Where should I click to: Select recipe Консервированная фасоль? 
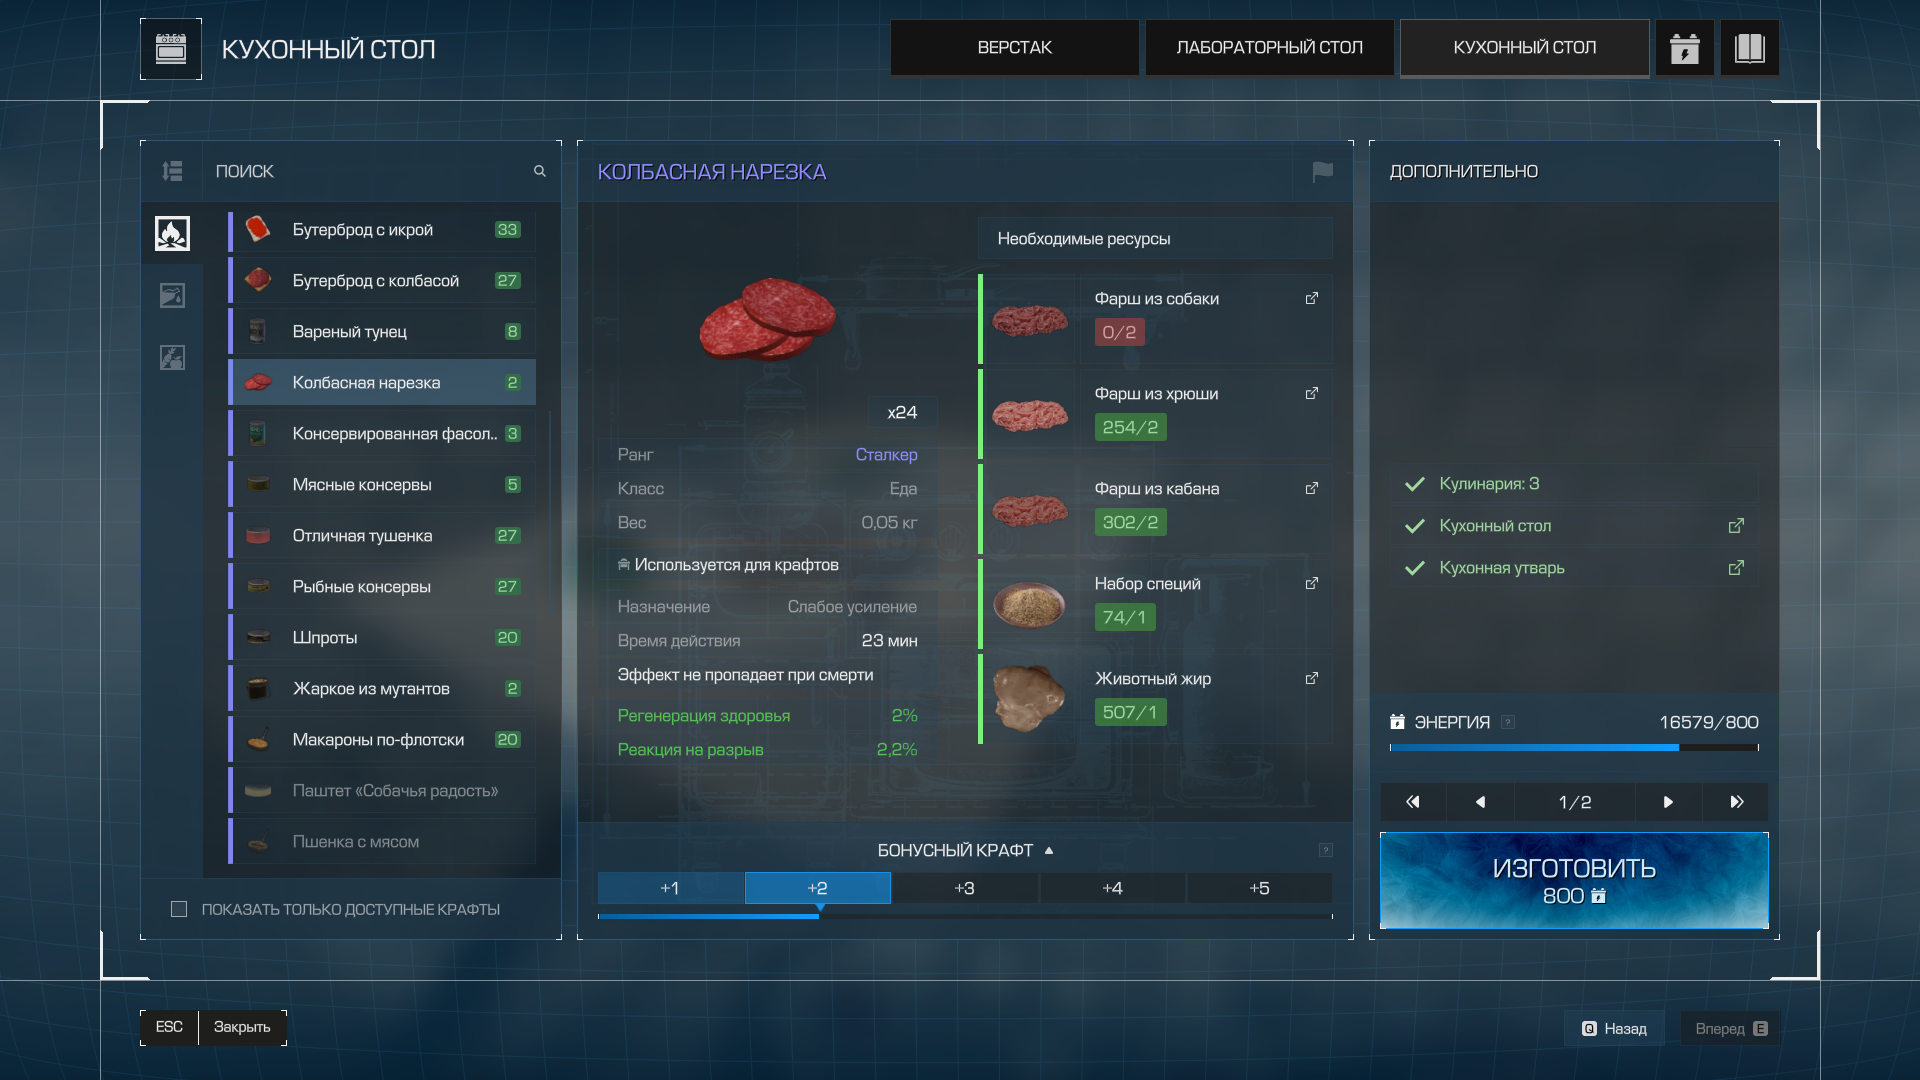[382, 434]
